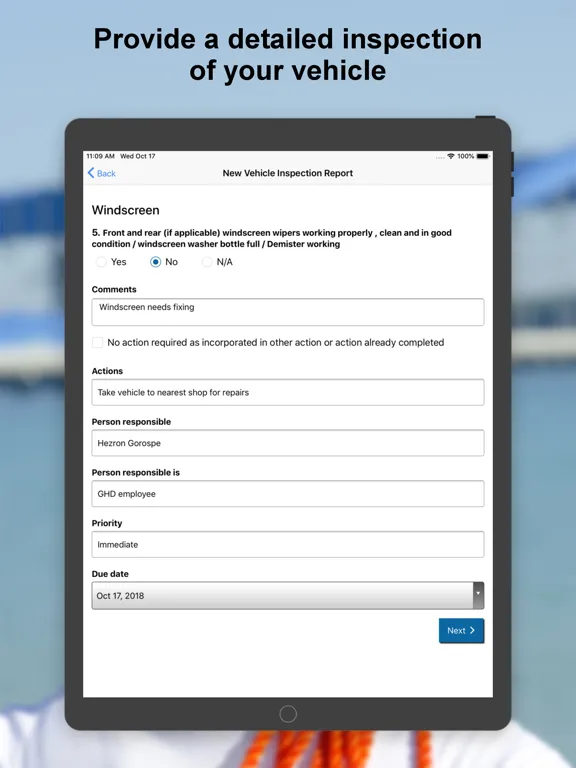This screenshot has height=768, width=576.
Task: Tap the battery indicator icon
Action: (x=483, y=156)
